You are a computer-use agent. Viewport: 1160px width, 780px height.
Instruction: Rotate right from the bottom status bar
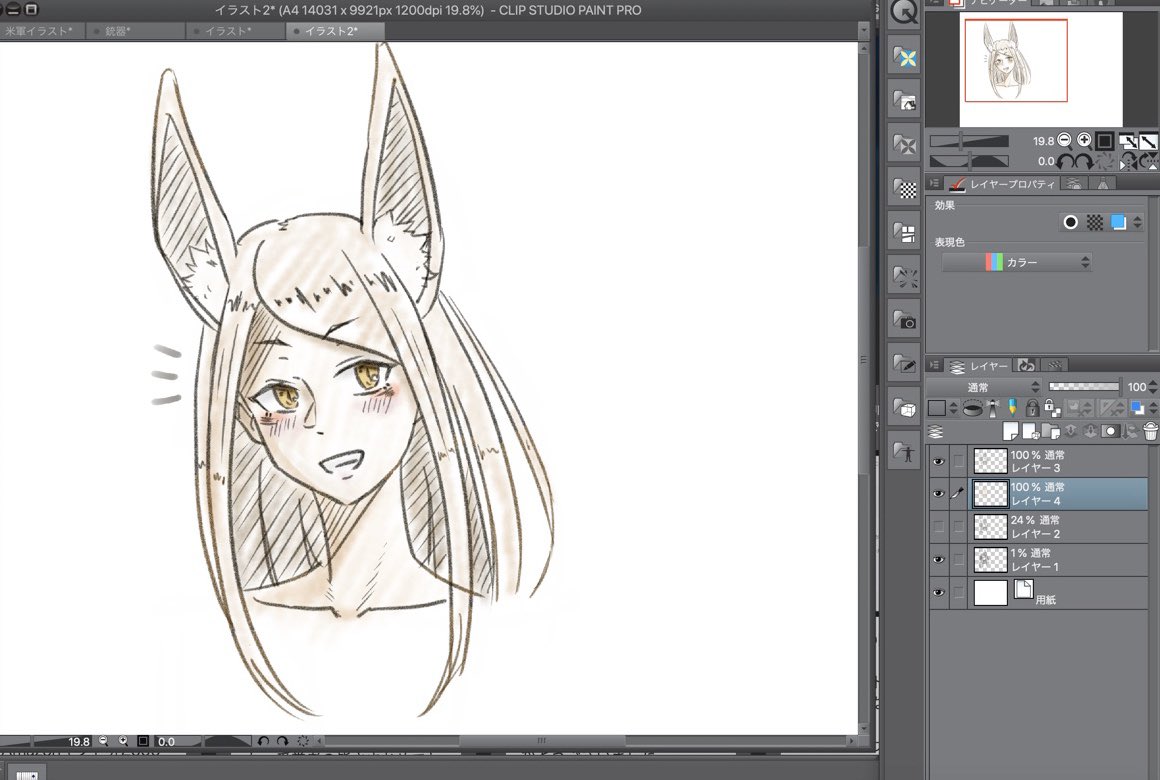(x=283, y=741)
